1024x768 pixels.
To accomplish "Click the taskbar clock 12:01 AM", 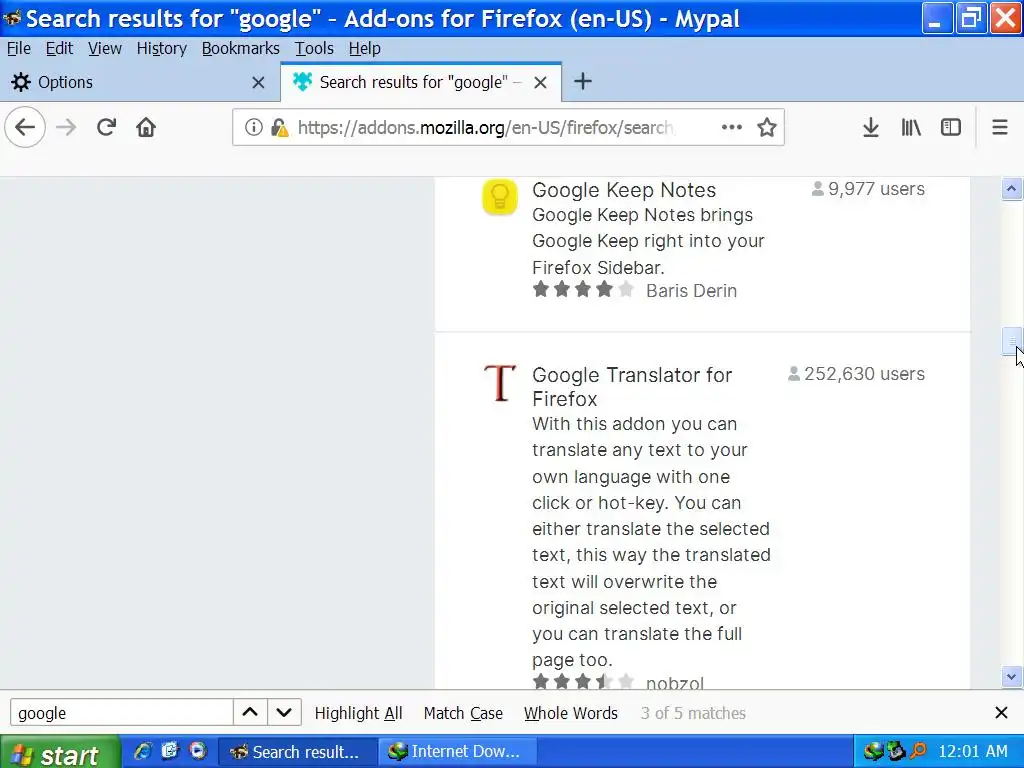I will coord(973,752).
